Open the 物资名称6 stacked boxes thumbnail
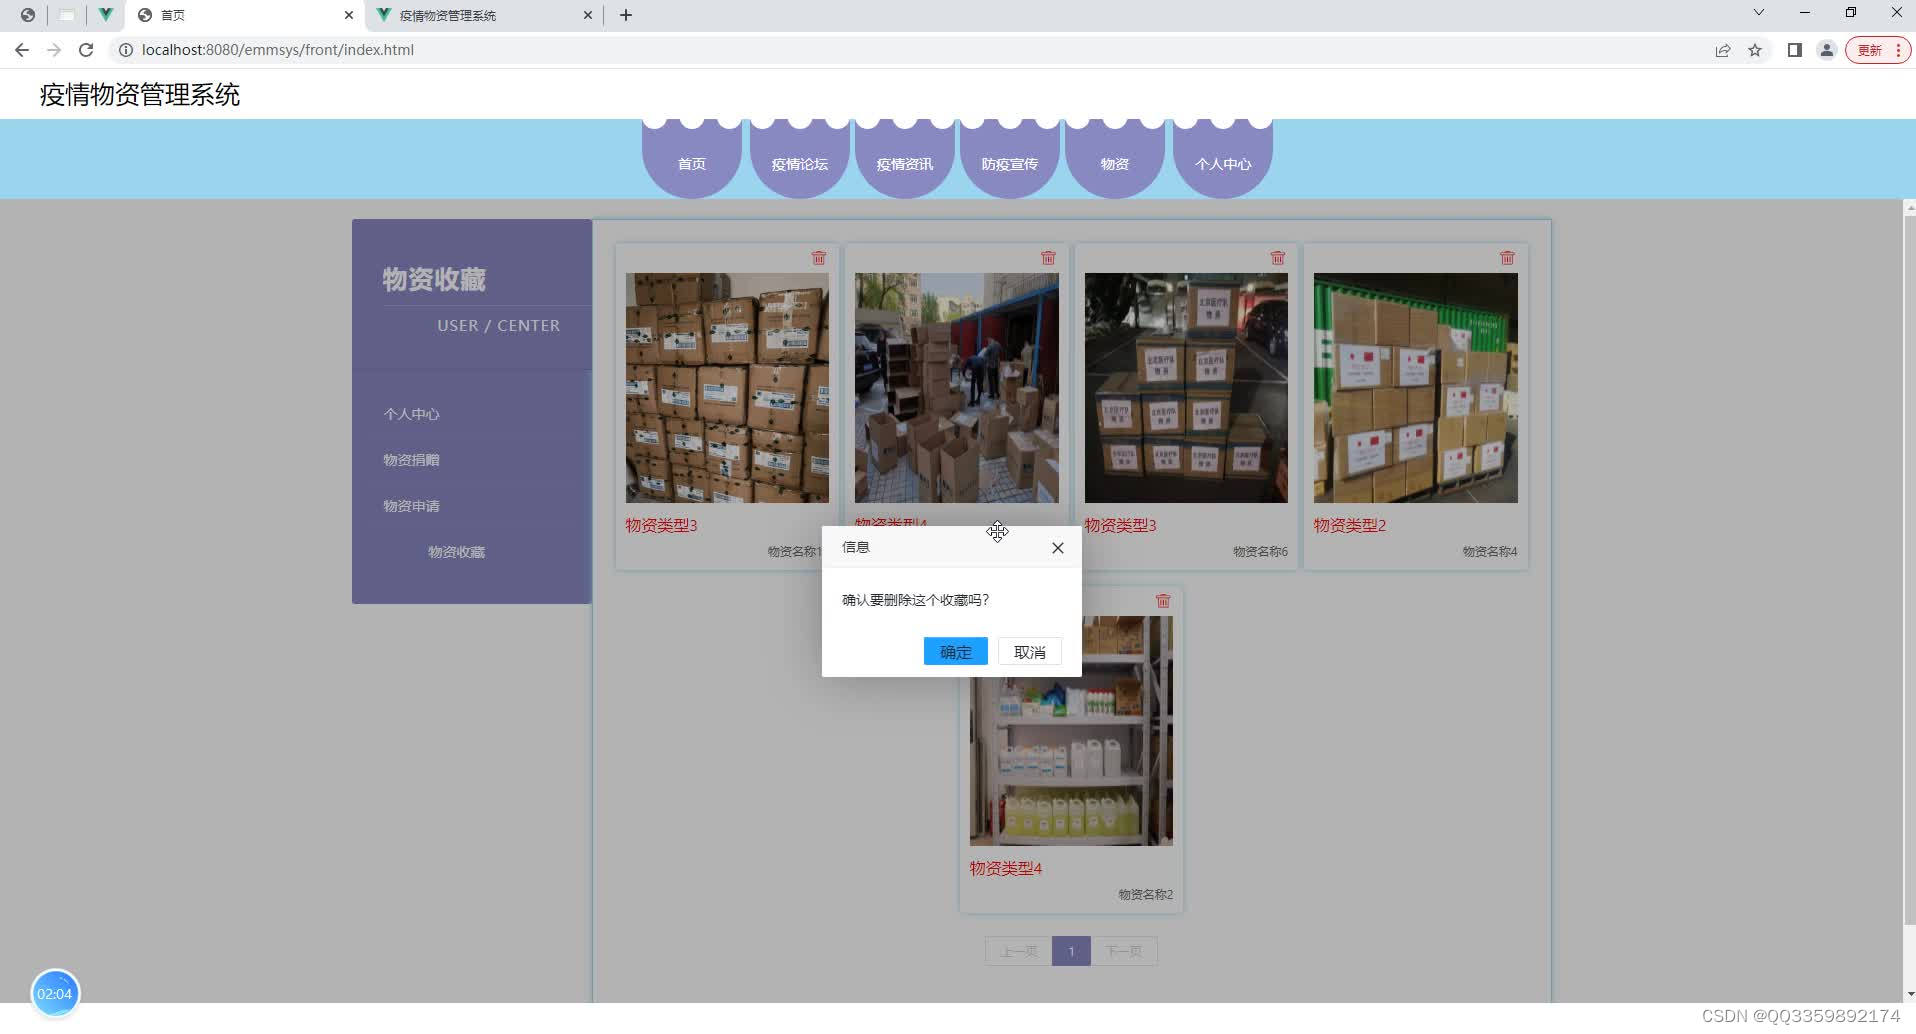Viewport: 1916px width, 1034px height. (1186, 388)
